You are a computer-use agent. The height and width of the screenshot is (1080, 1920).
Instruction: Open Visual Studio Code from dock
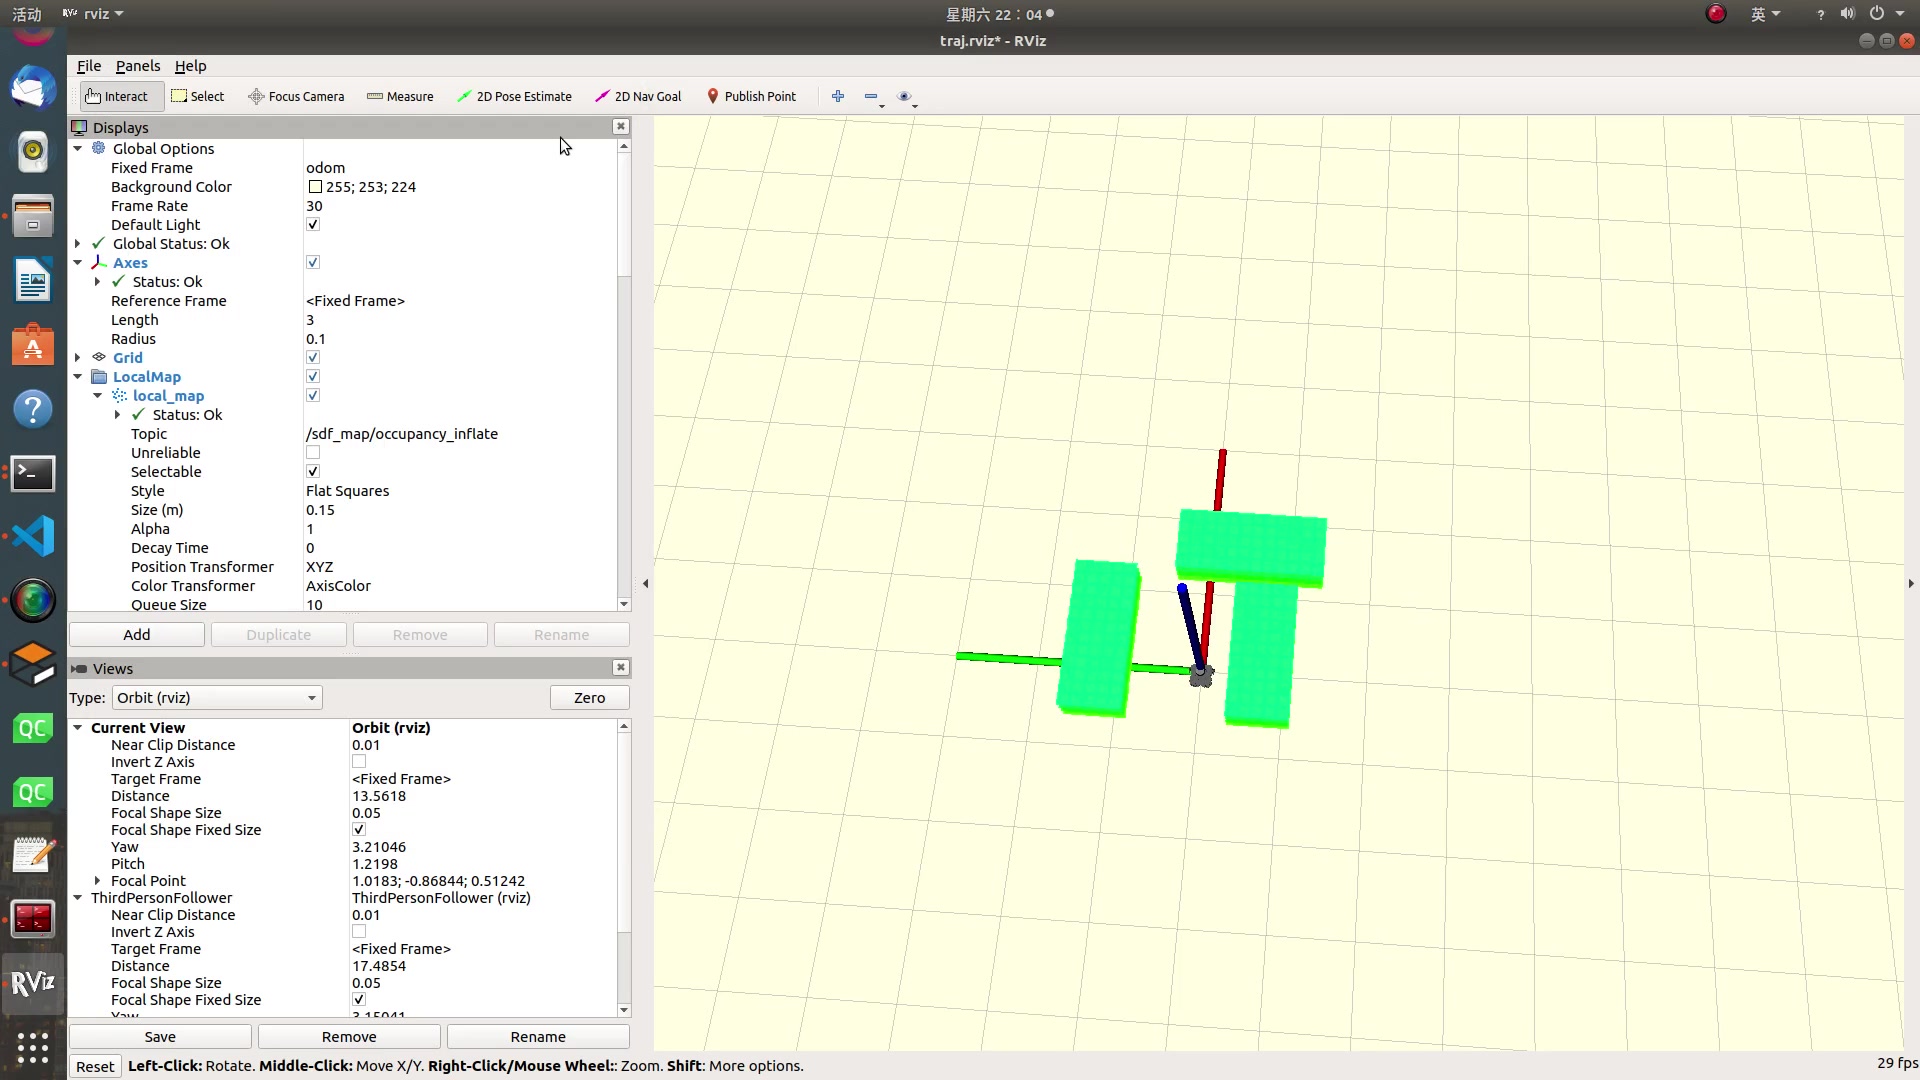pyautogui.click(x=33, y=537)
